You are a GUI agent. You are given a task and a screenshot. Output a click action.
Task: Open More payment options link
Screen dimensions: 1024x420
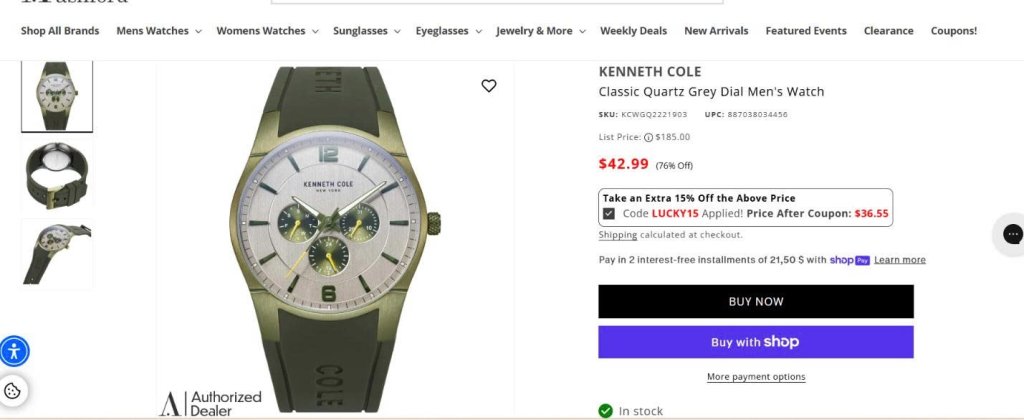coord(756,377)
